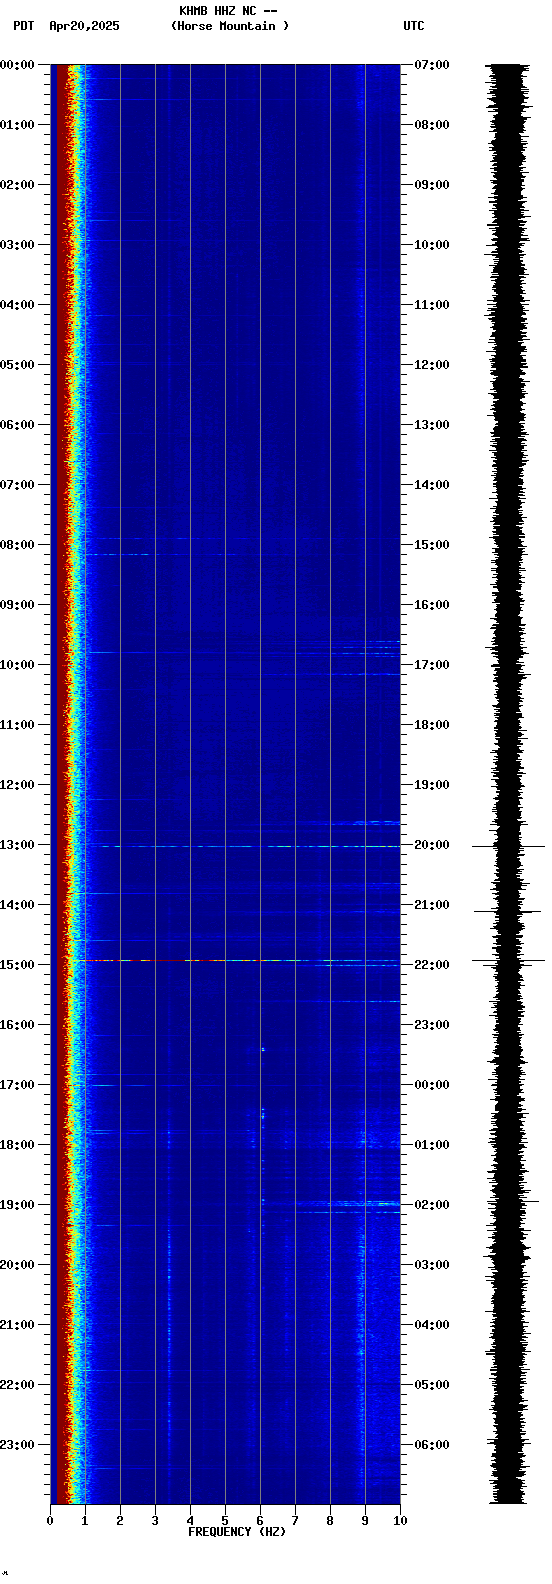This screenshot has height=1584, width=552.
Task: Click the 06:00 UTC time label
Action: 432,1445
